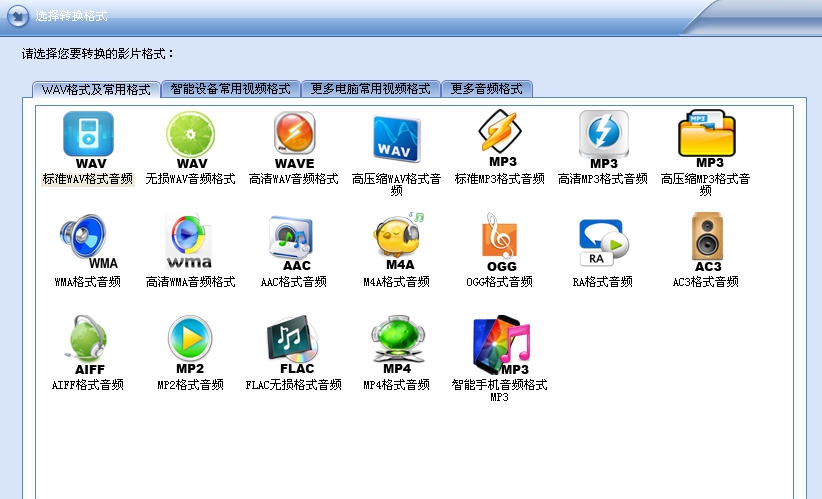Click the 智能手机音频格式 MP3 label
The image size is (822, 499).
500,390
